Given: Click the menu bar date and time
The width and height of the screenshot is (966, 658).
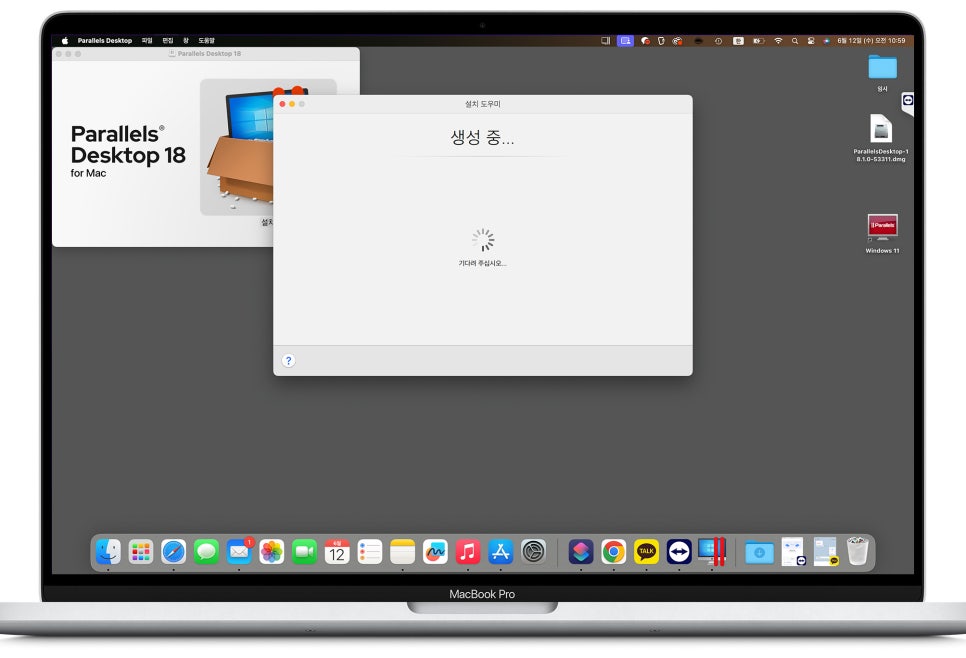Looking at the screenshot, I should pos(871,41).
